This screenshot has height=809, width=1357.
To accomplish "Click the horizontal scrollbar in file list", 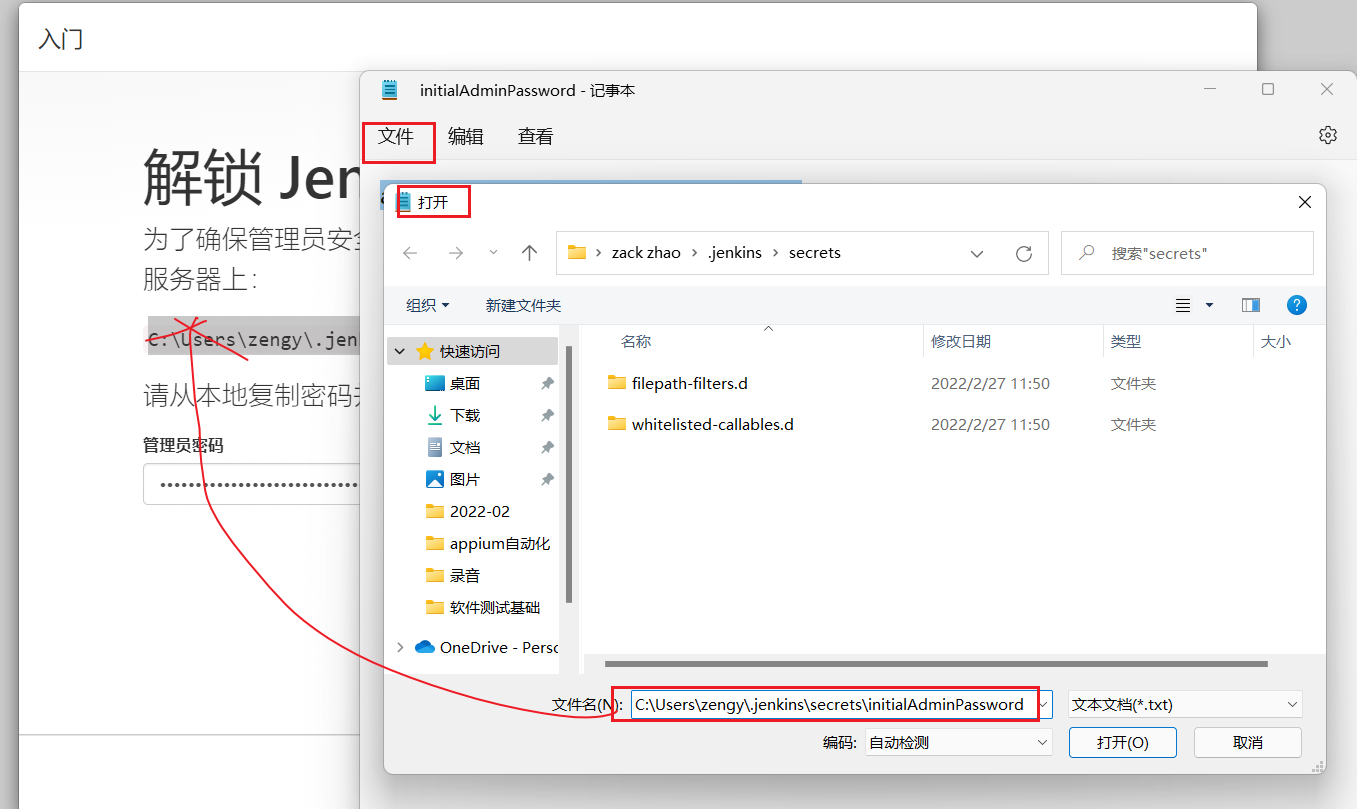I will click(936, 664).
